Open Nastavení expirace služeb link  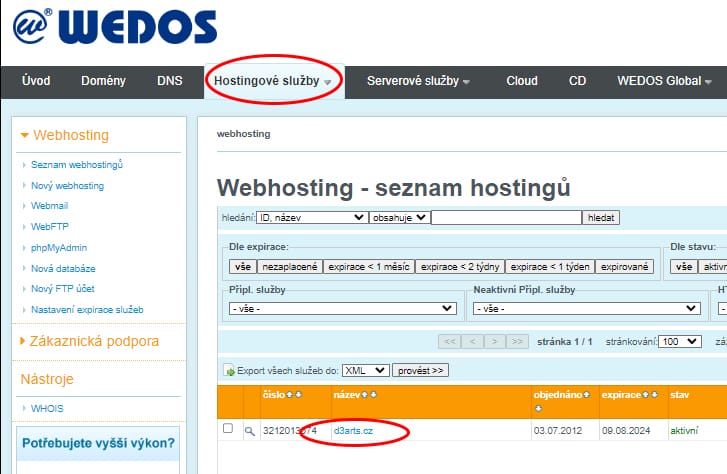coord(87,309)
